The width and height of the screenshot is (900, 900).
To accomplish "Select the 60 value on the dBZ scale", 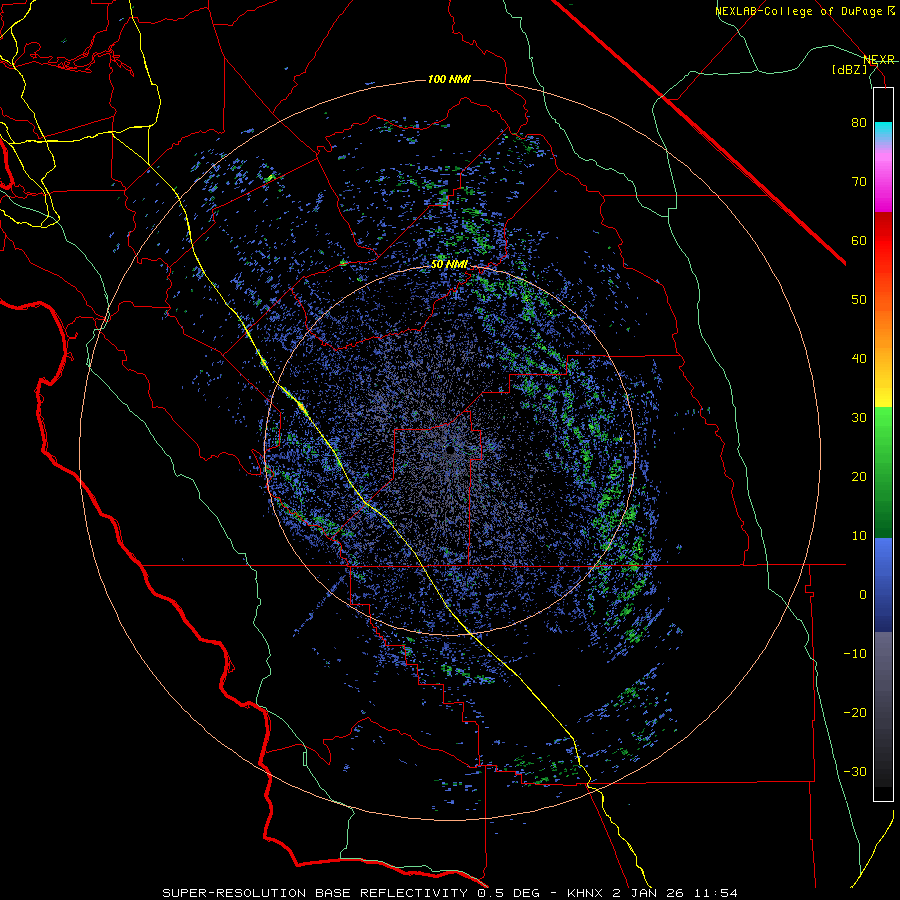I will [x=859, y=240].
